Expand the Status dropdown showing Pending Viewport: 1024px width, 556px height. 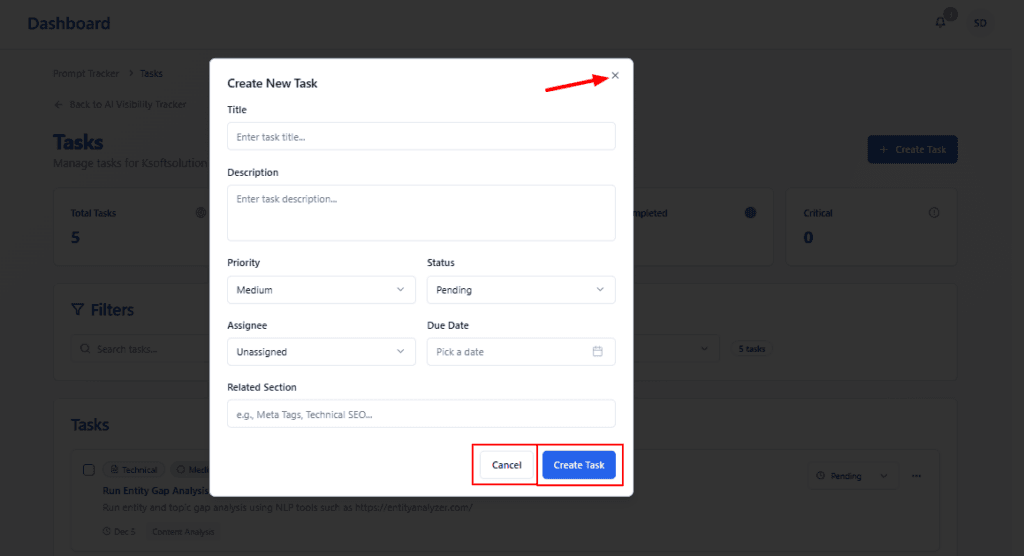coord(520,290)
